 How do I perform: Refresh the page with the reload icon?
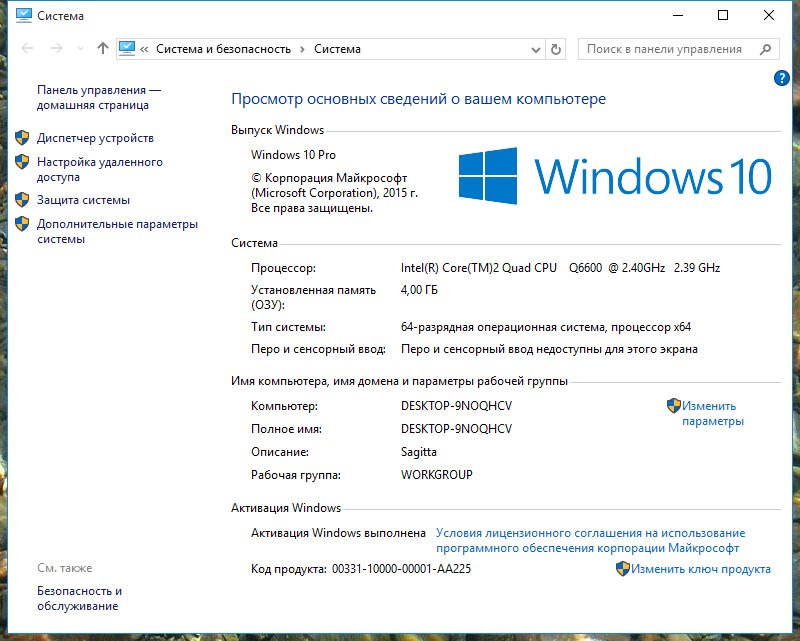click(x=556, y=49)
